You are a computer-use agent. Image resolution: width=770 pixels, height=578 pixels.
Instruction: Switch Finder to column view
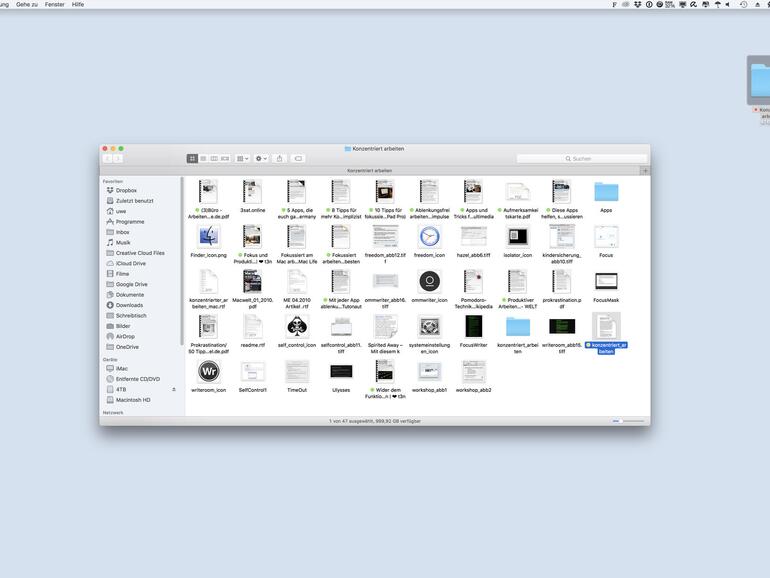pos(214,158)
